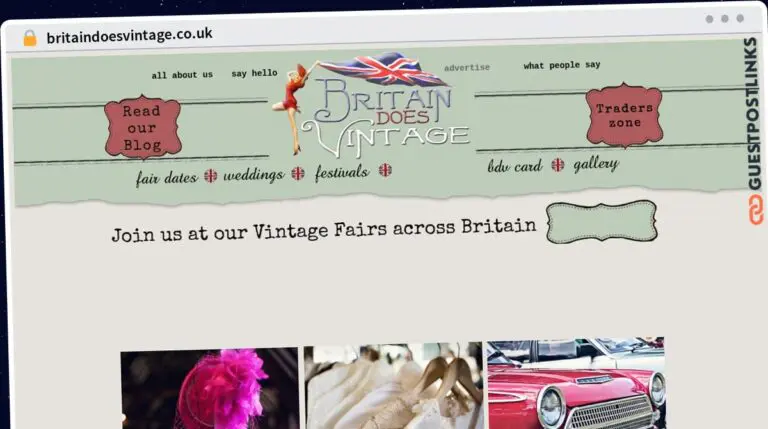The image size is (768, 429).
Task: Open what people say page
Action: coord(562,65)
